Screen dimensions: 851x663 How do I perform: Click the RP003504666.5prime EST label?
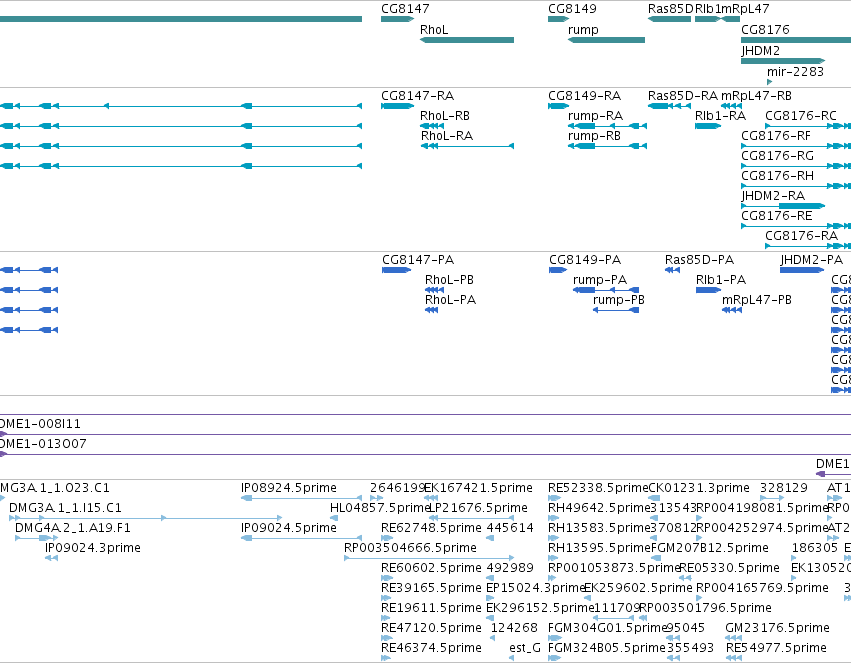410,548
